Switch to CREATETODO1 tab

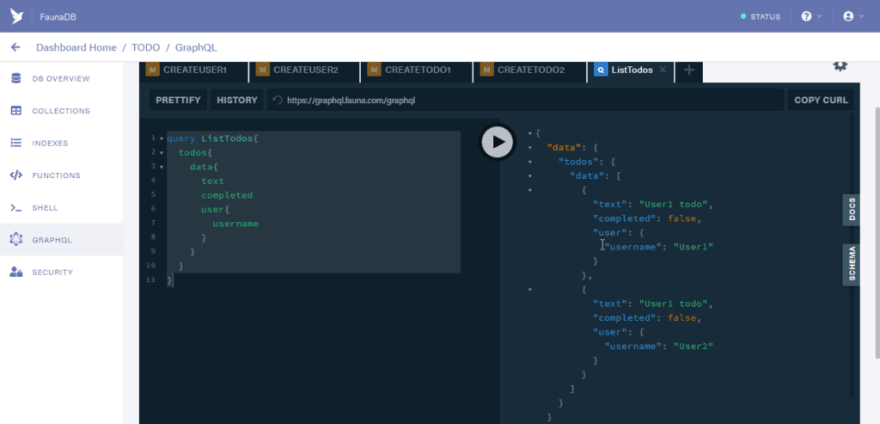(416, 70)
